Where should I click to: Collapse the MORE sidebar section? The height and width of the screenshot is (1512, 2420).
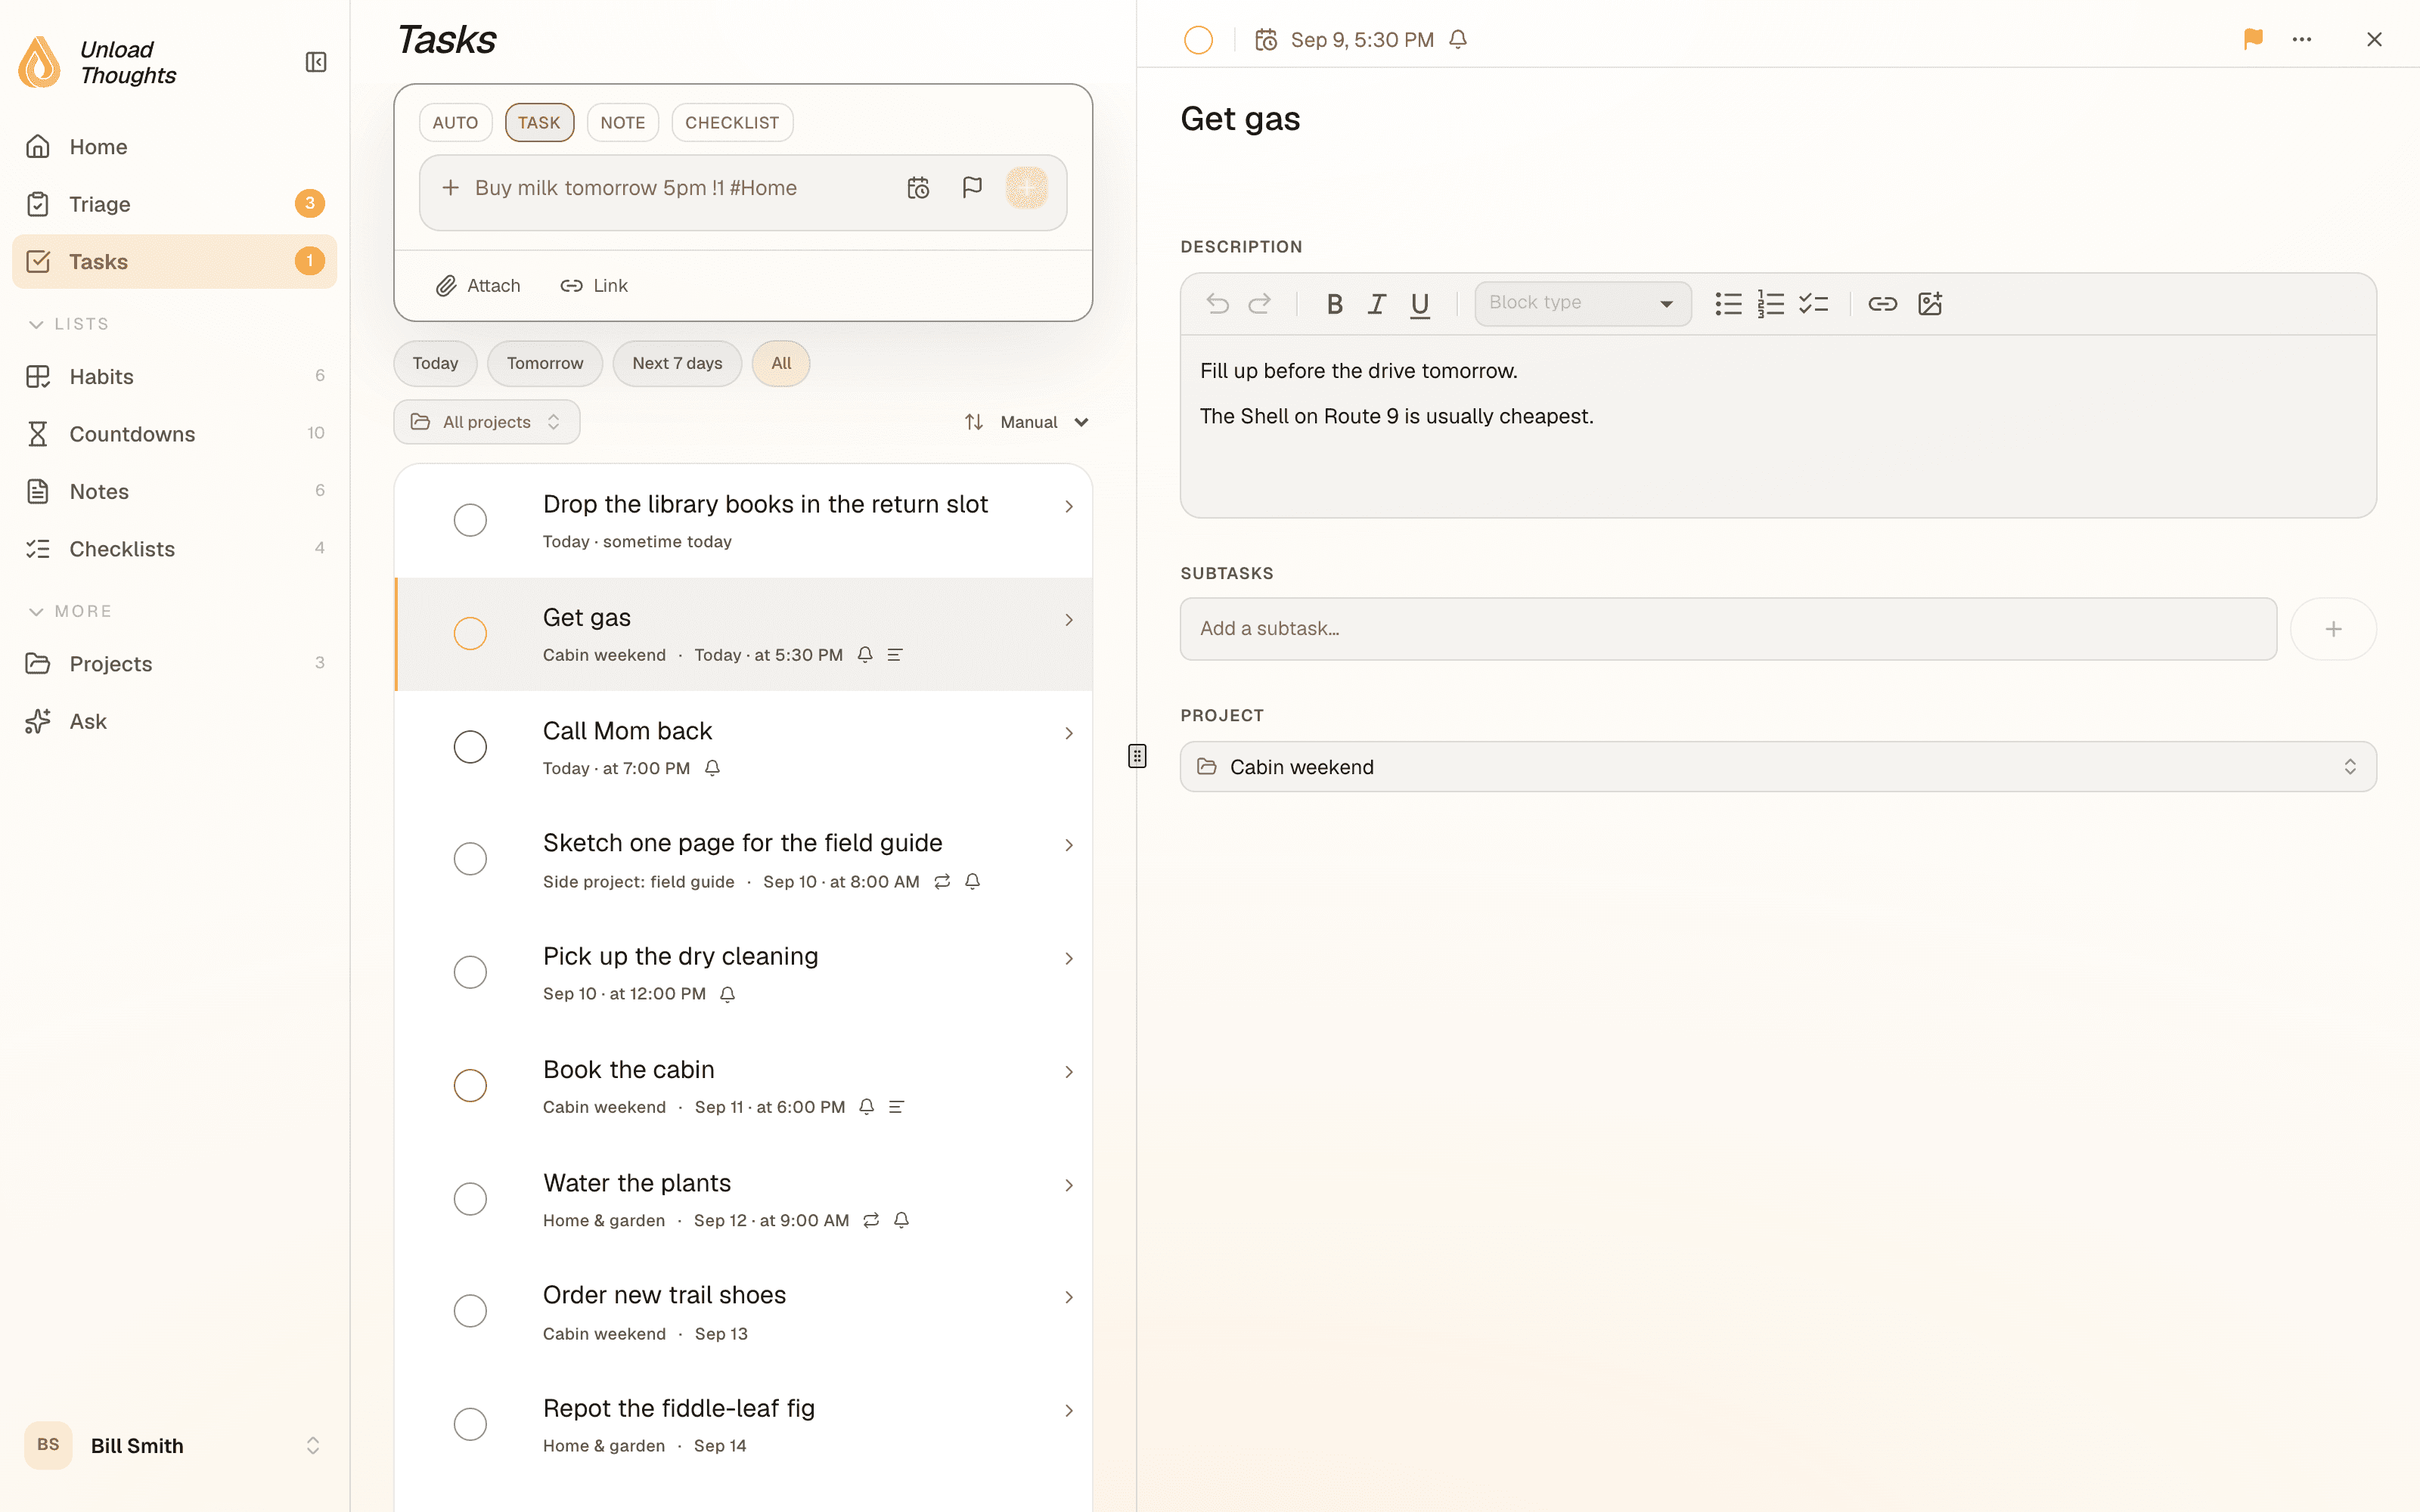[x=70, y=611]
